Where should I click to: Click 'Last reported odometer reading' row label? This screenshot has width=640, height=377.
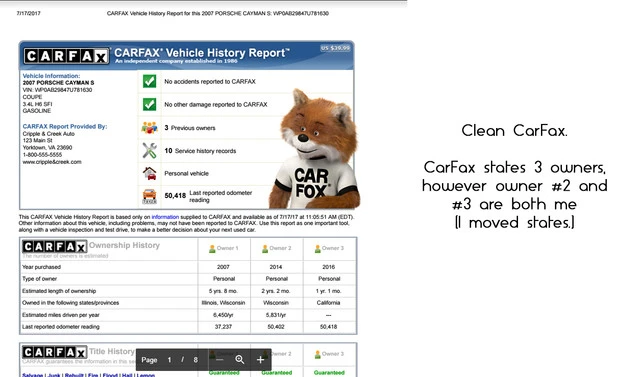(61, 327)
